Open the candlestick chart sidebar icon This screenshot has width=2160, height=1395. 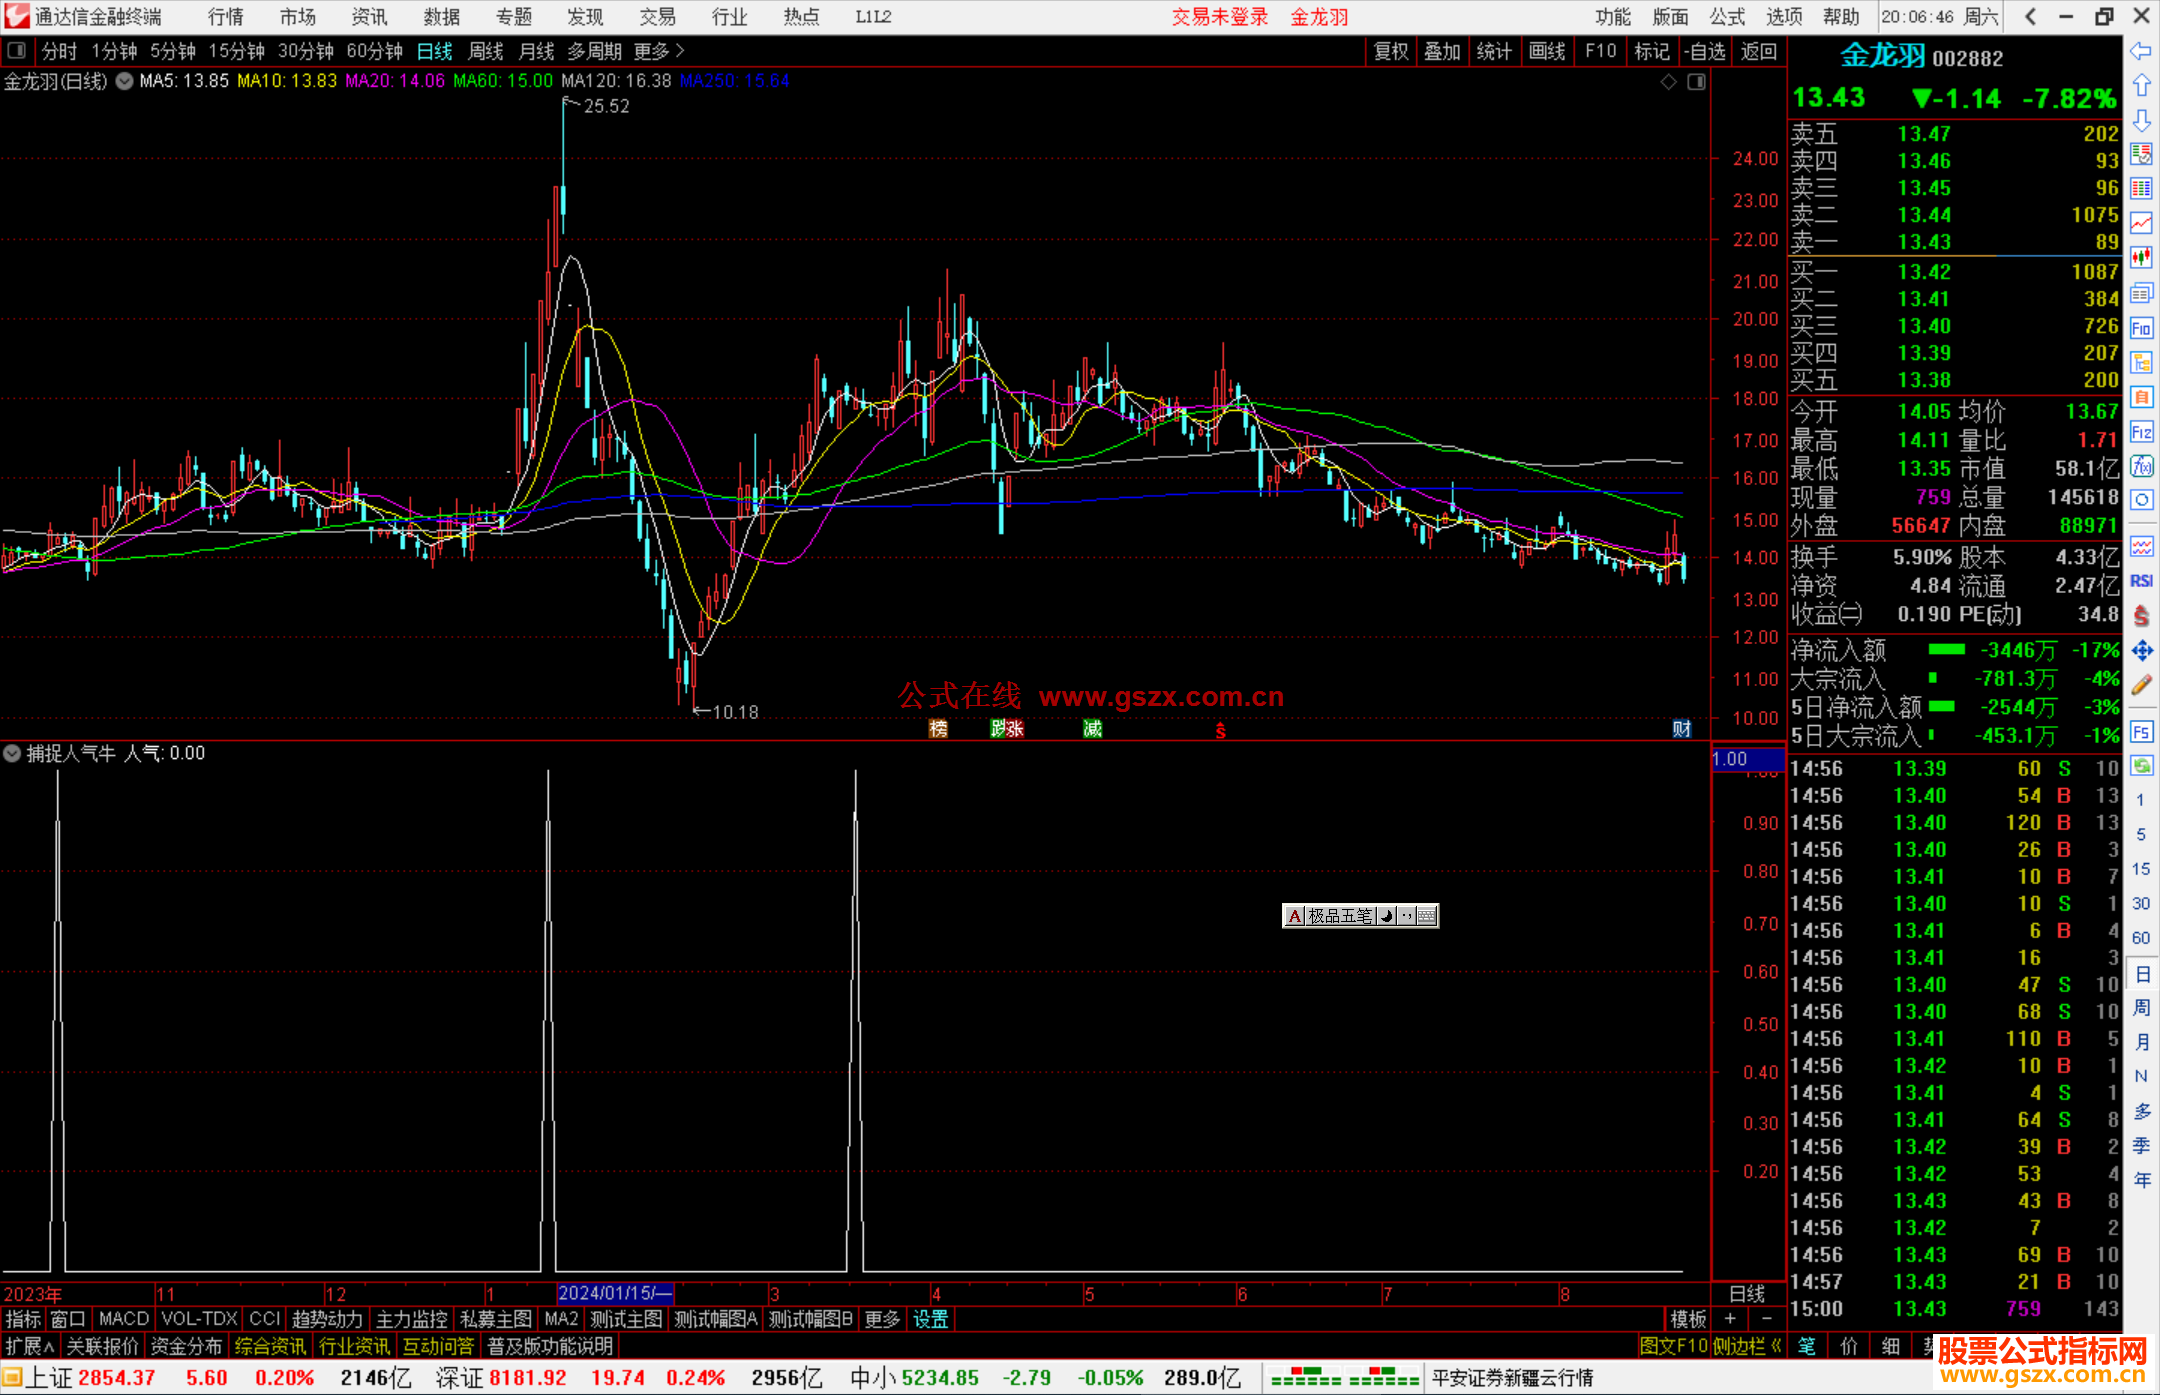tap(2141, 258)
